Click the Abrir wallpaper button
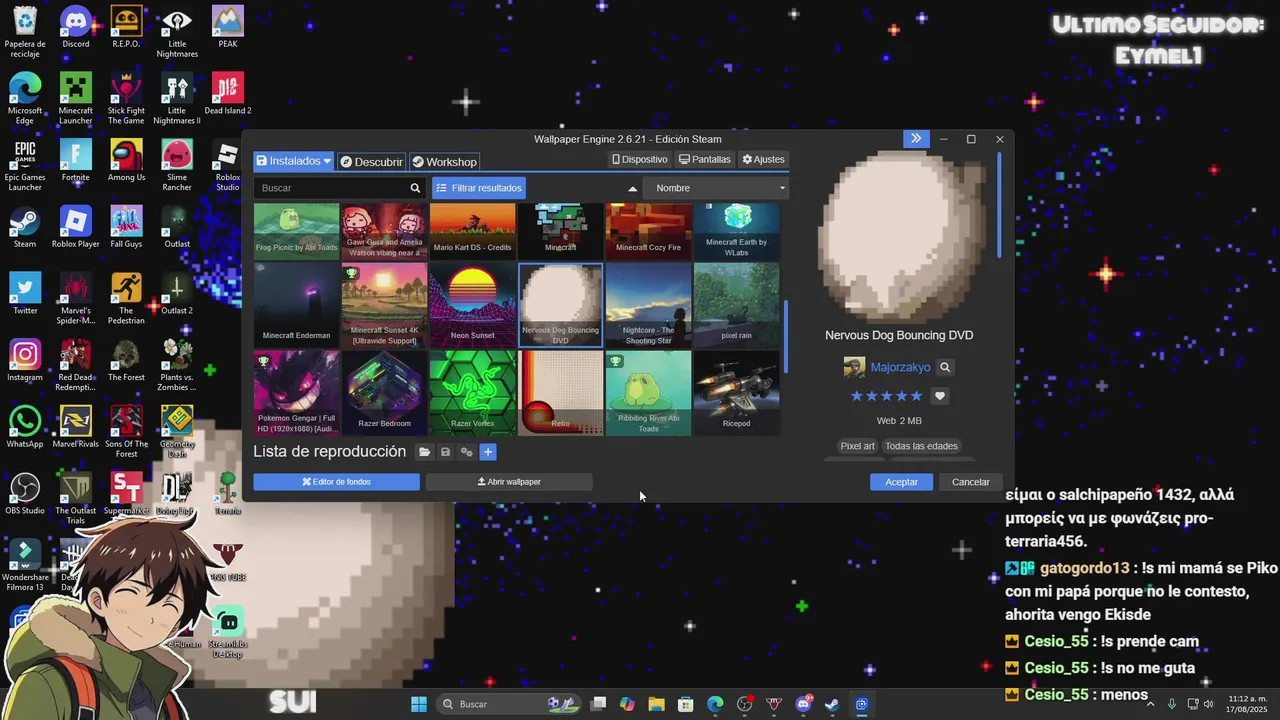1280x720 pixels. click(x=509, y=482)
